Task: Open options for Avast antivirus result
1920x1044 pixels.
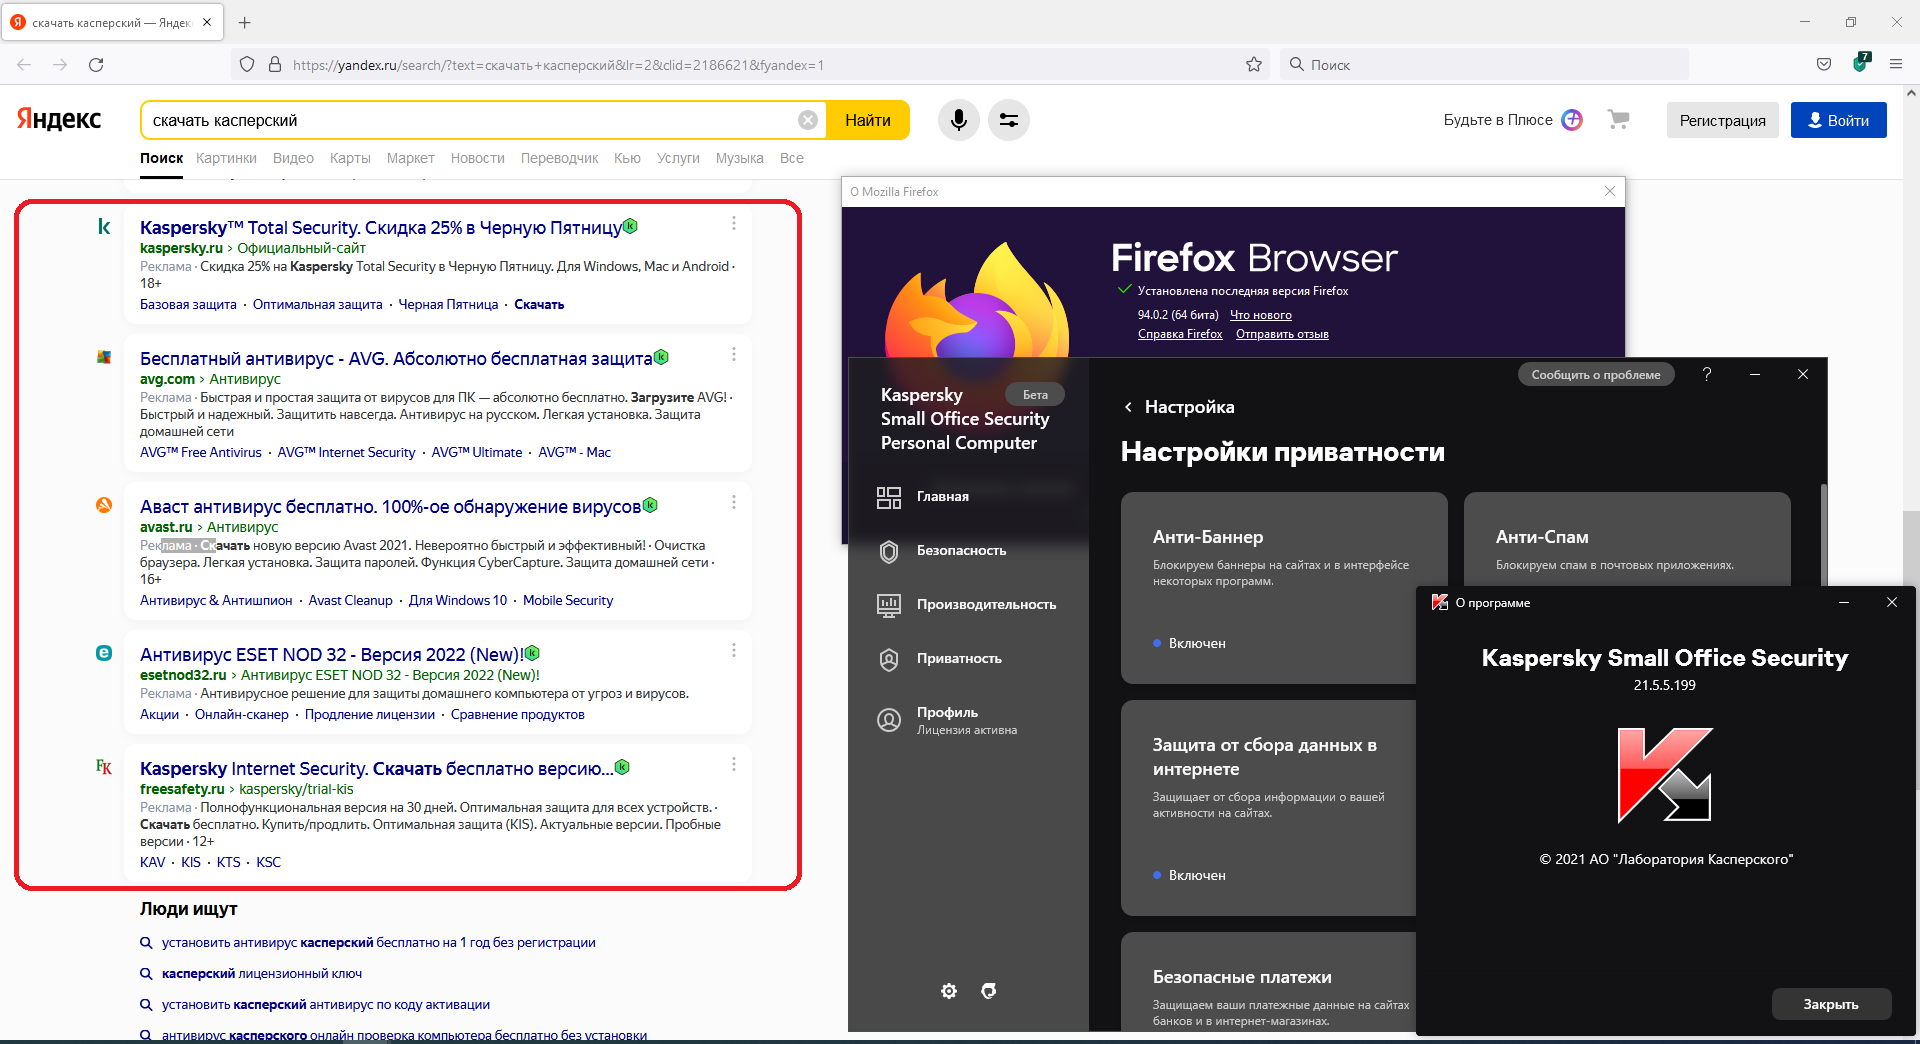Action: (734, 502)
